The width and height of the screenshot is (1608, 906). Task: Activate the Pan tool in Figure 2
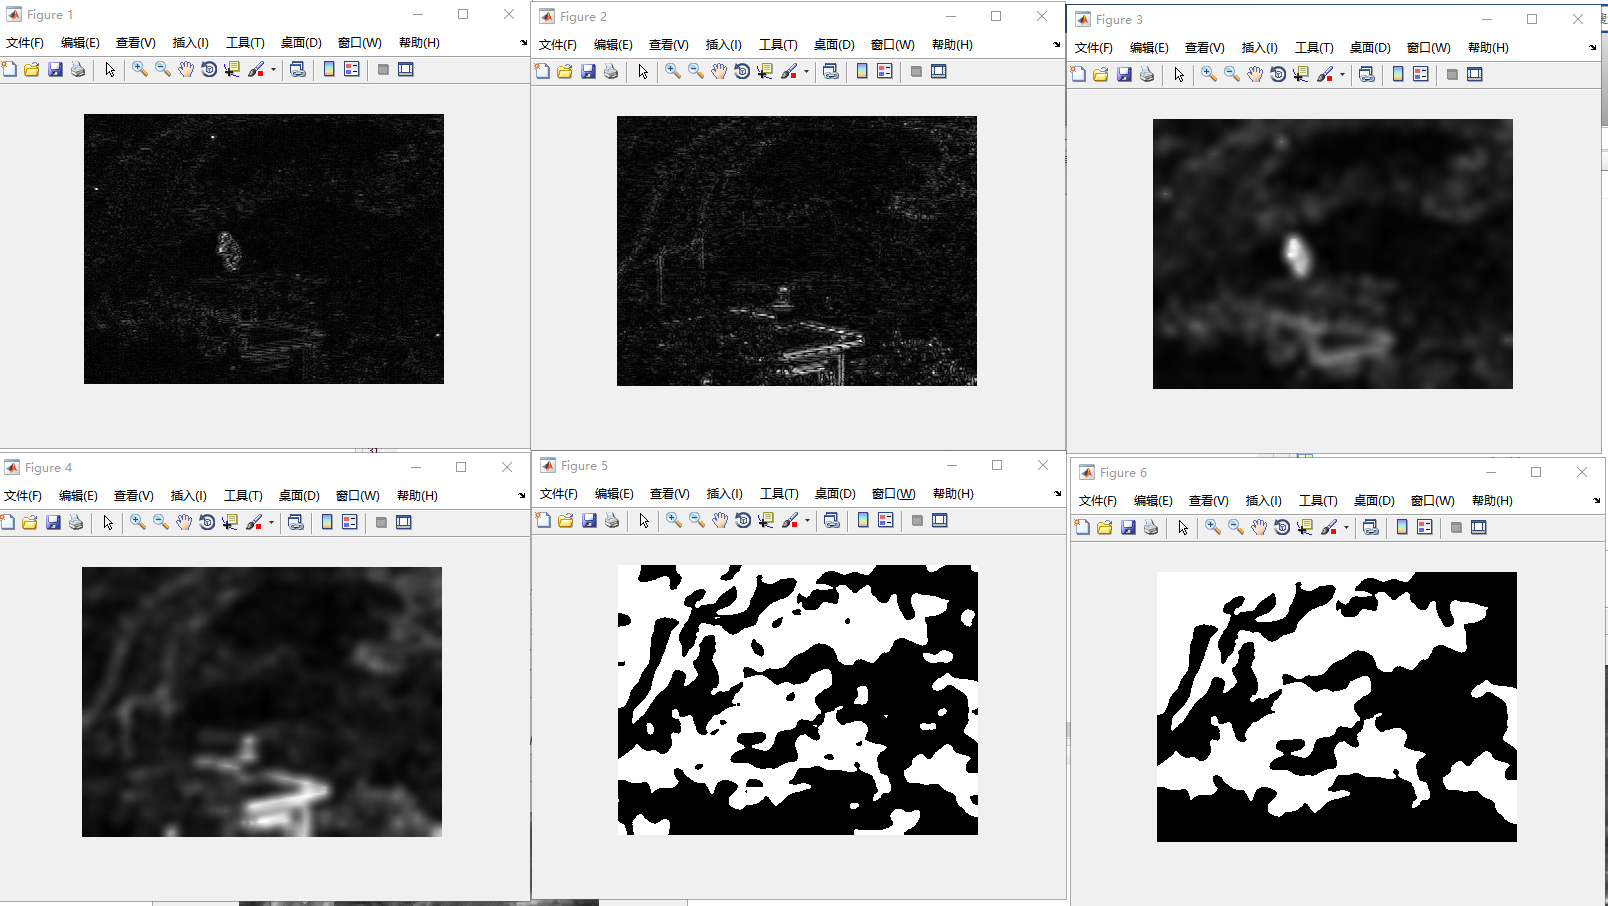pyautogui.click(x=718, y=71)
